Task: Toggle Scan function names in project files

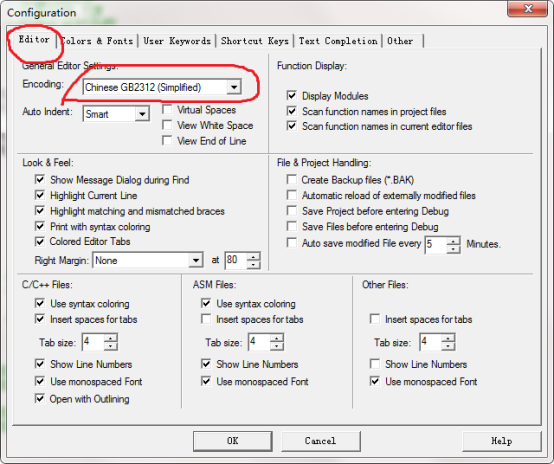Action: pos(291,111)
